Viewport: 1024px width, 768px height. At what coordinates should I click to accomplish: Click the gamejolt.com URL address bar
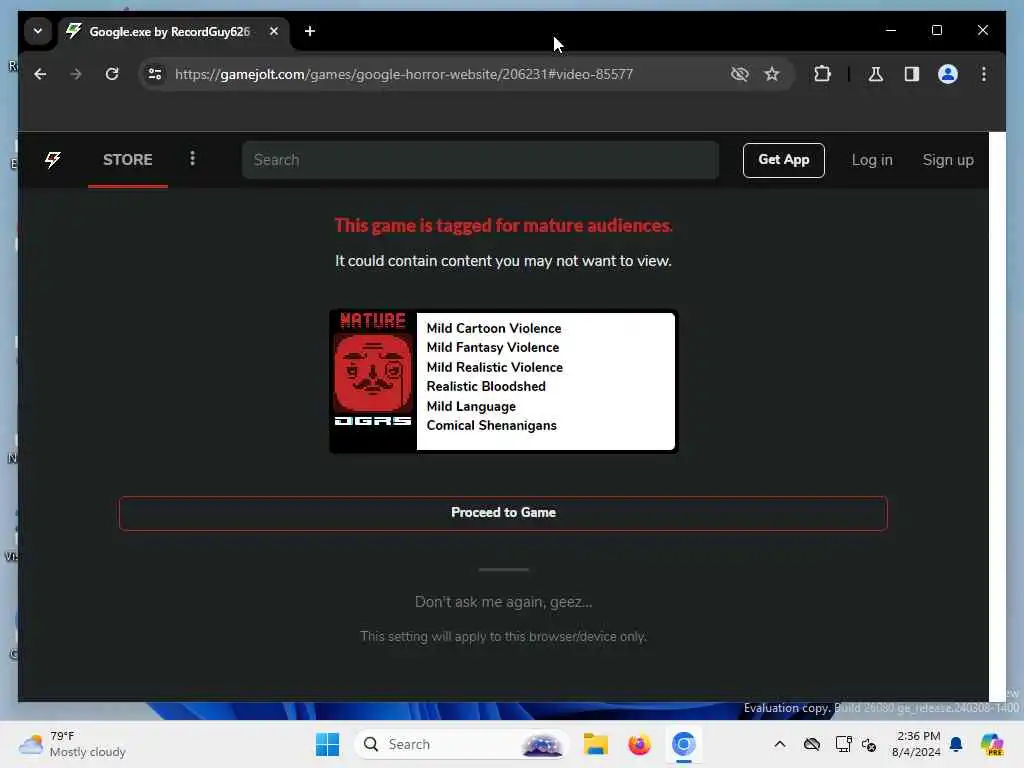tap(404, 74)
